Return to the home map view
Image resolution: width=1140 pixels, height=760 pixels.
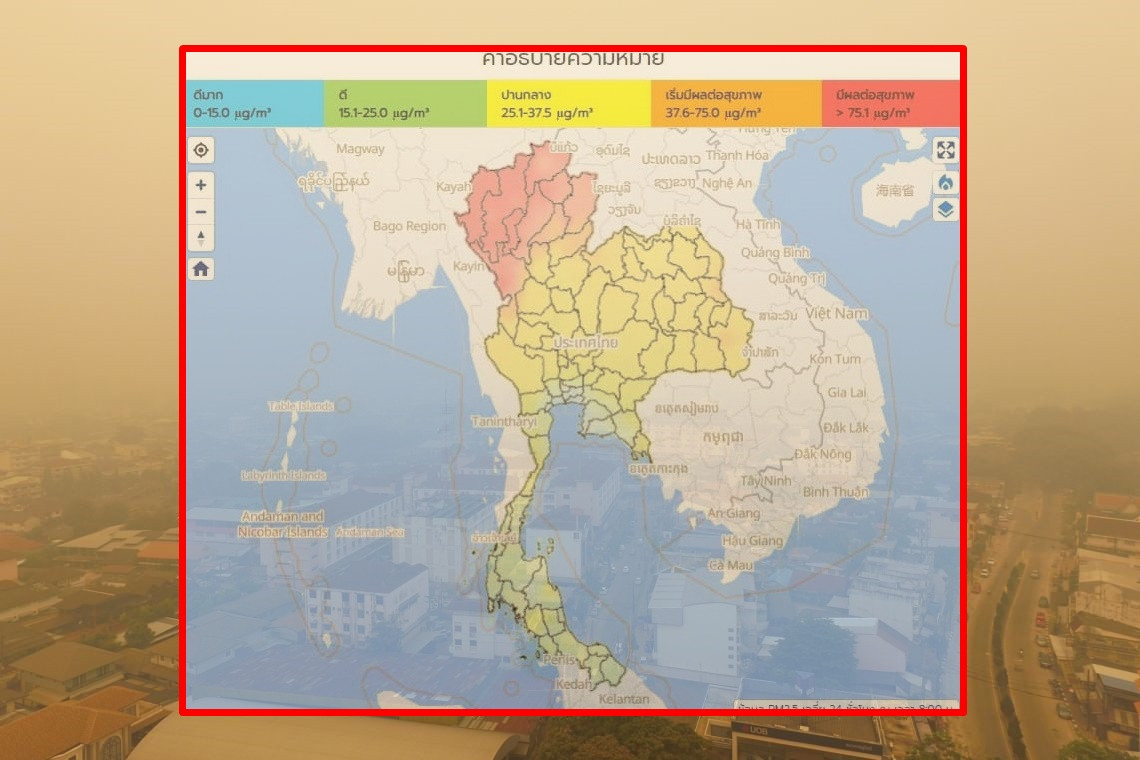click(201, 269)
